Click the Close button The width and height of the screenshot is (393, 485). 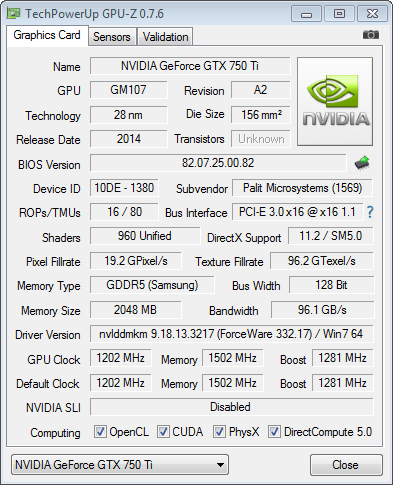click(346, 465)
